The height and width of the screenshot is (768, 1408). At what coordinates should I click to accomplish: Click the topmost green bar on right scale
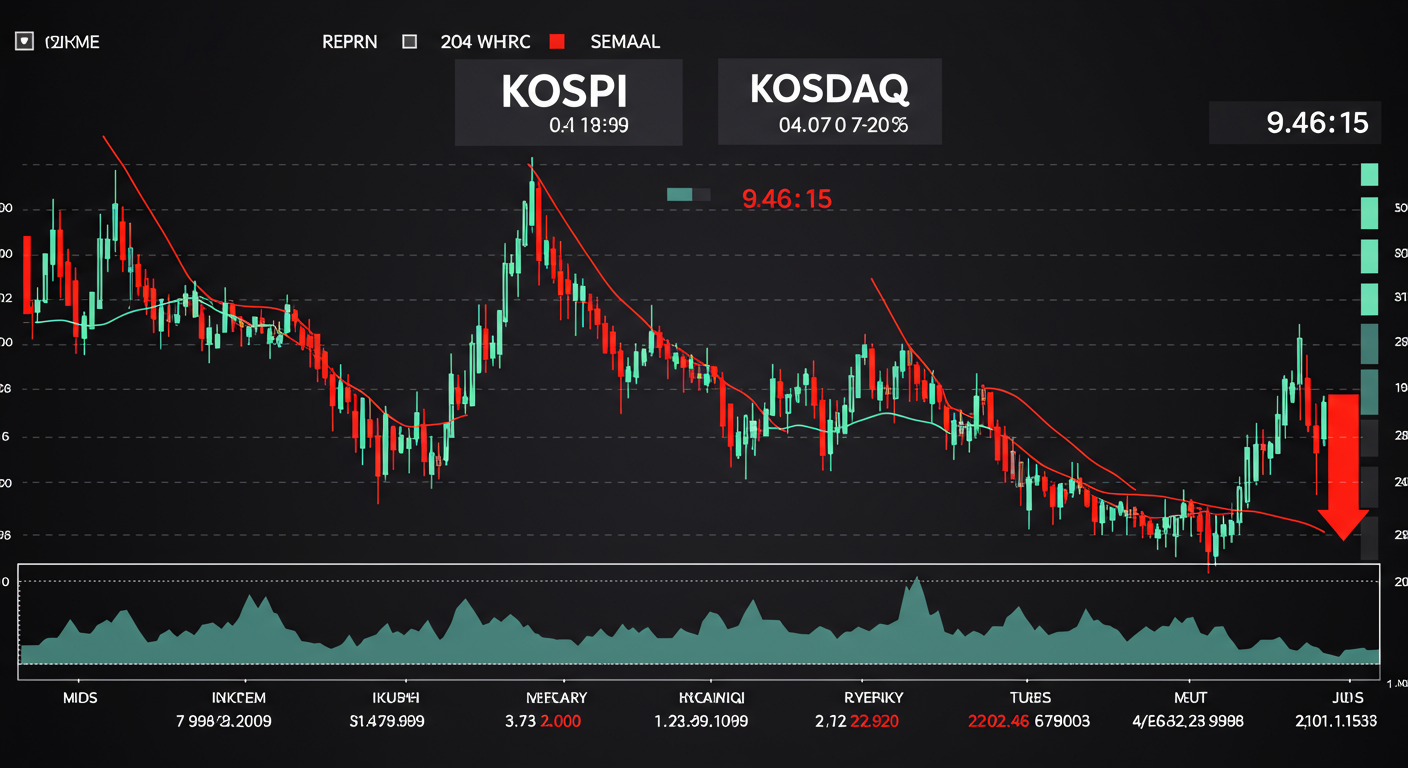click(x=1369, y=174)
